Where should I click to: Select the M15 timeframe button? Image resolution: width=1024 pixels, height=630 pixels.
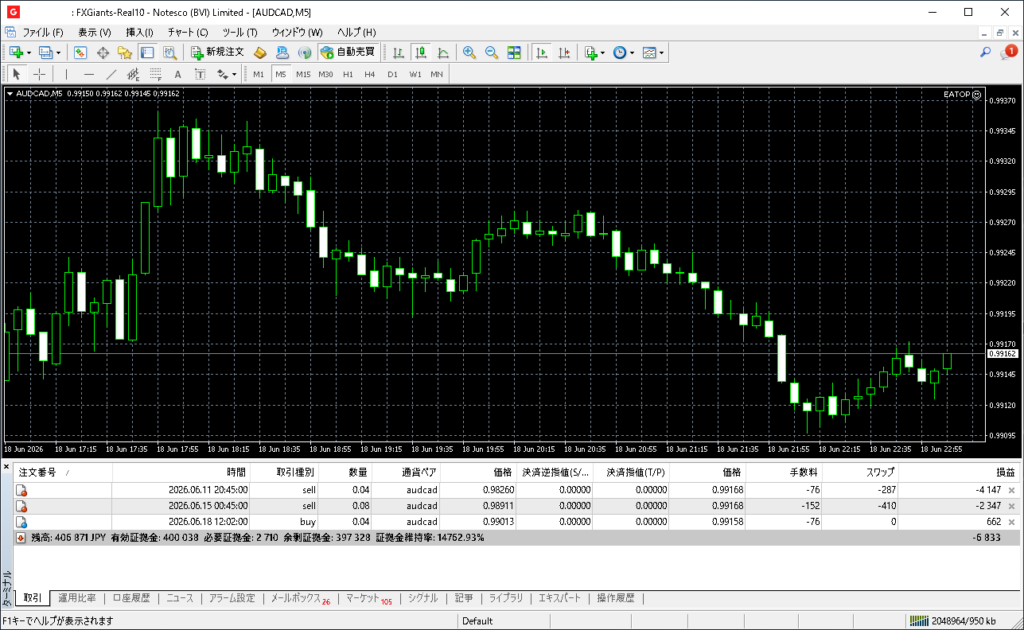[x=303, y=74]
